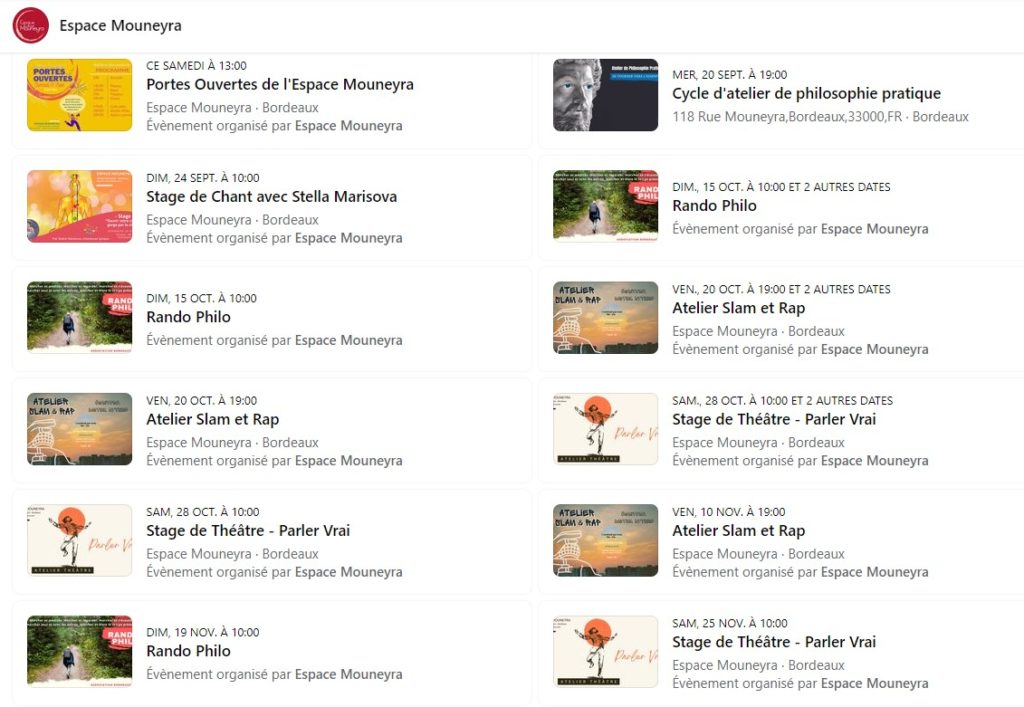Screen dimensions: 1024x707
Task: Open Atelier Slam et Rap title dated 10 Nov
Action: point(739,531)
